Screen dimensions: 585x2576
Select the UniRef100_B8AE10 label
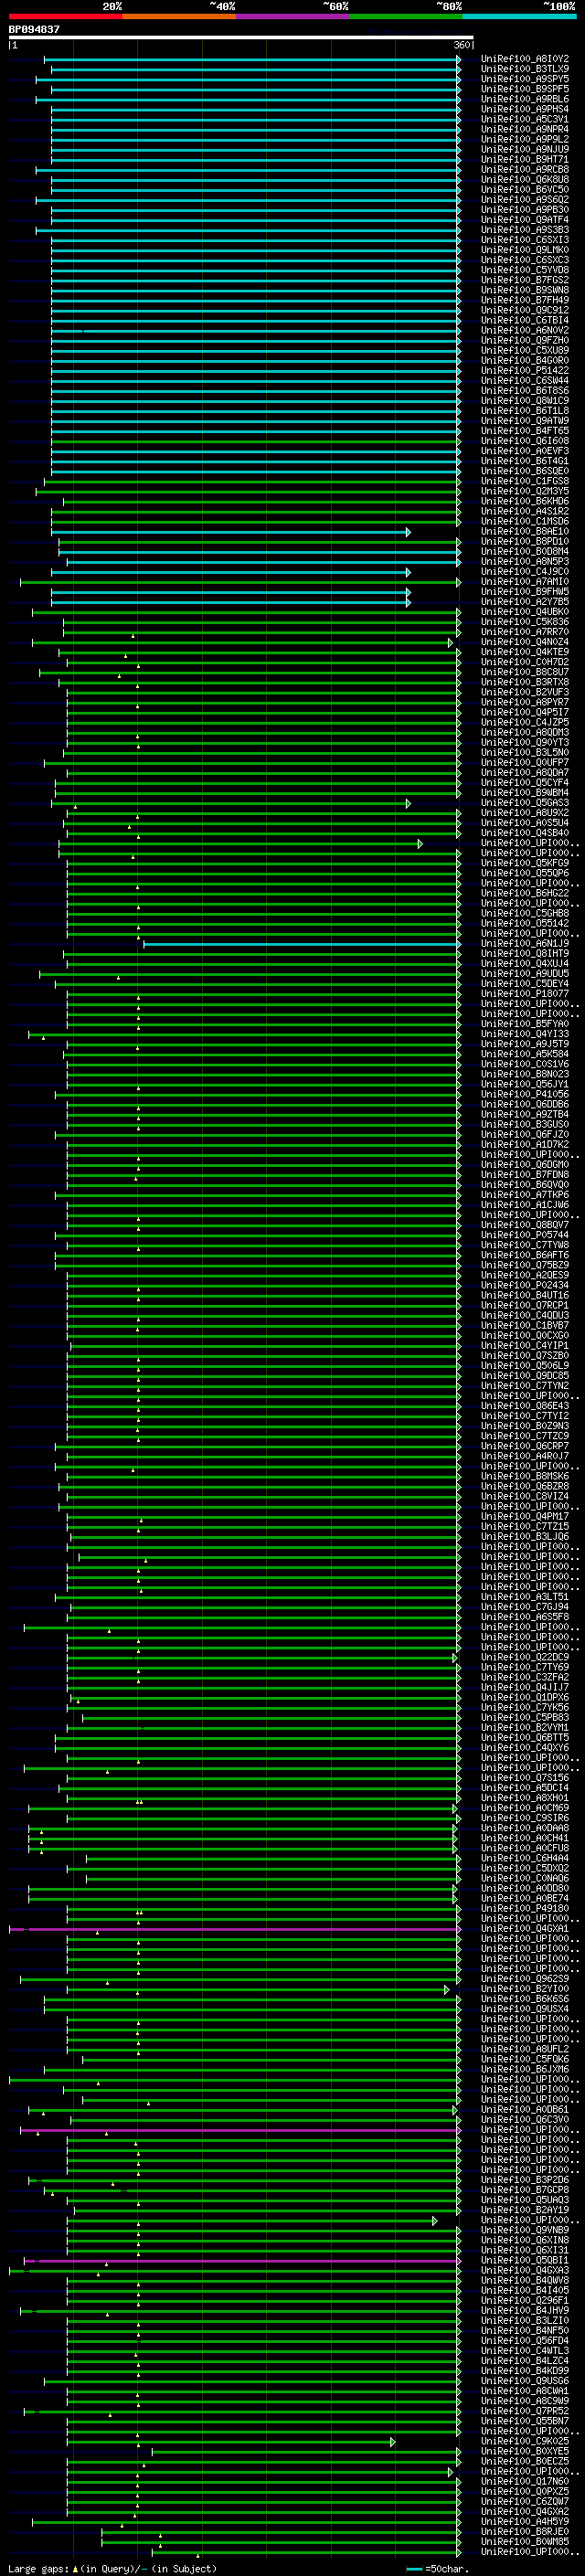[525, 532]
